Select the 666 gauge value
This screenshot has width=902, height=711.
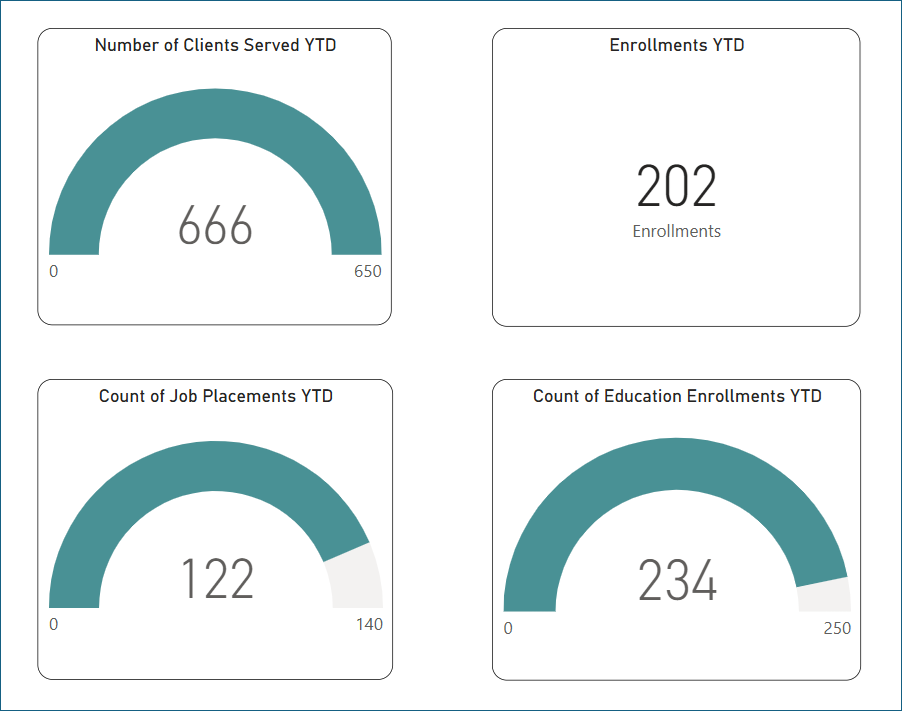[x=215, y=226]
